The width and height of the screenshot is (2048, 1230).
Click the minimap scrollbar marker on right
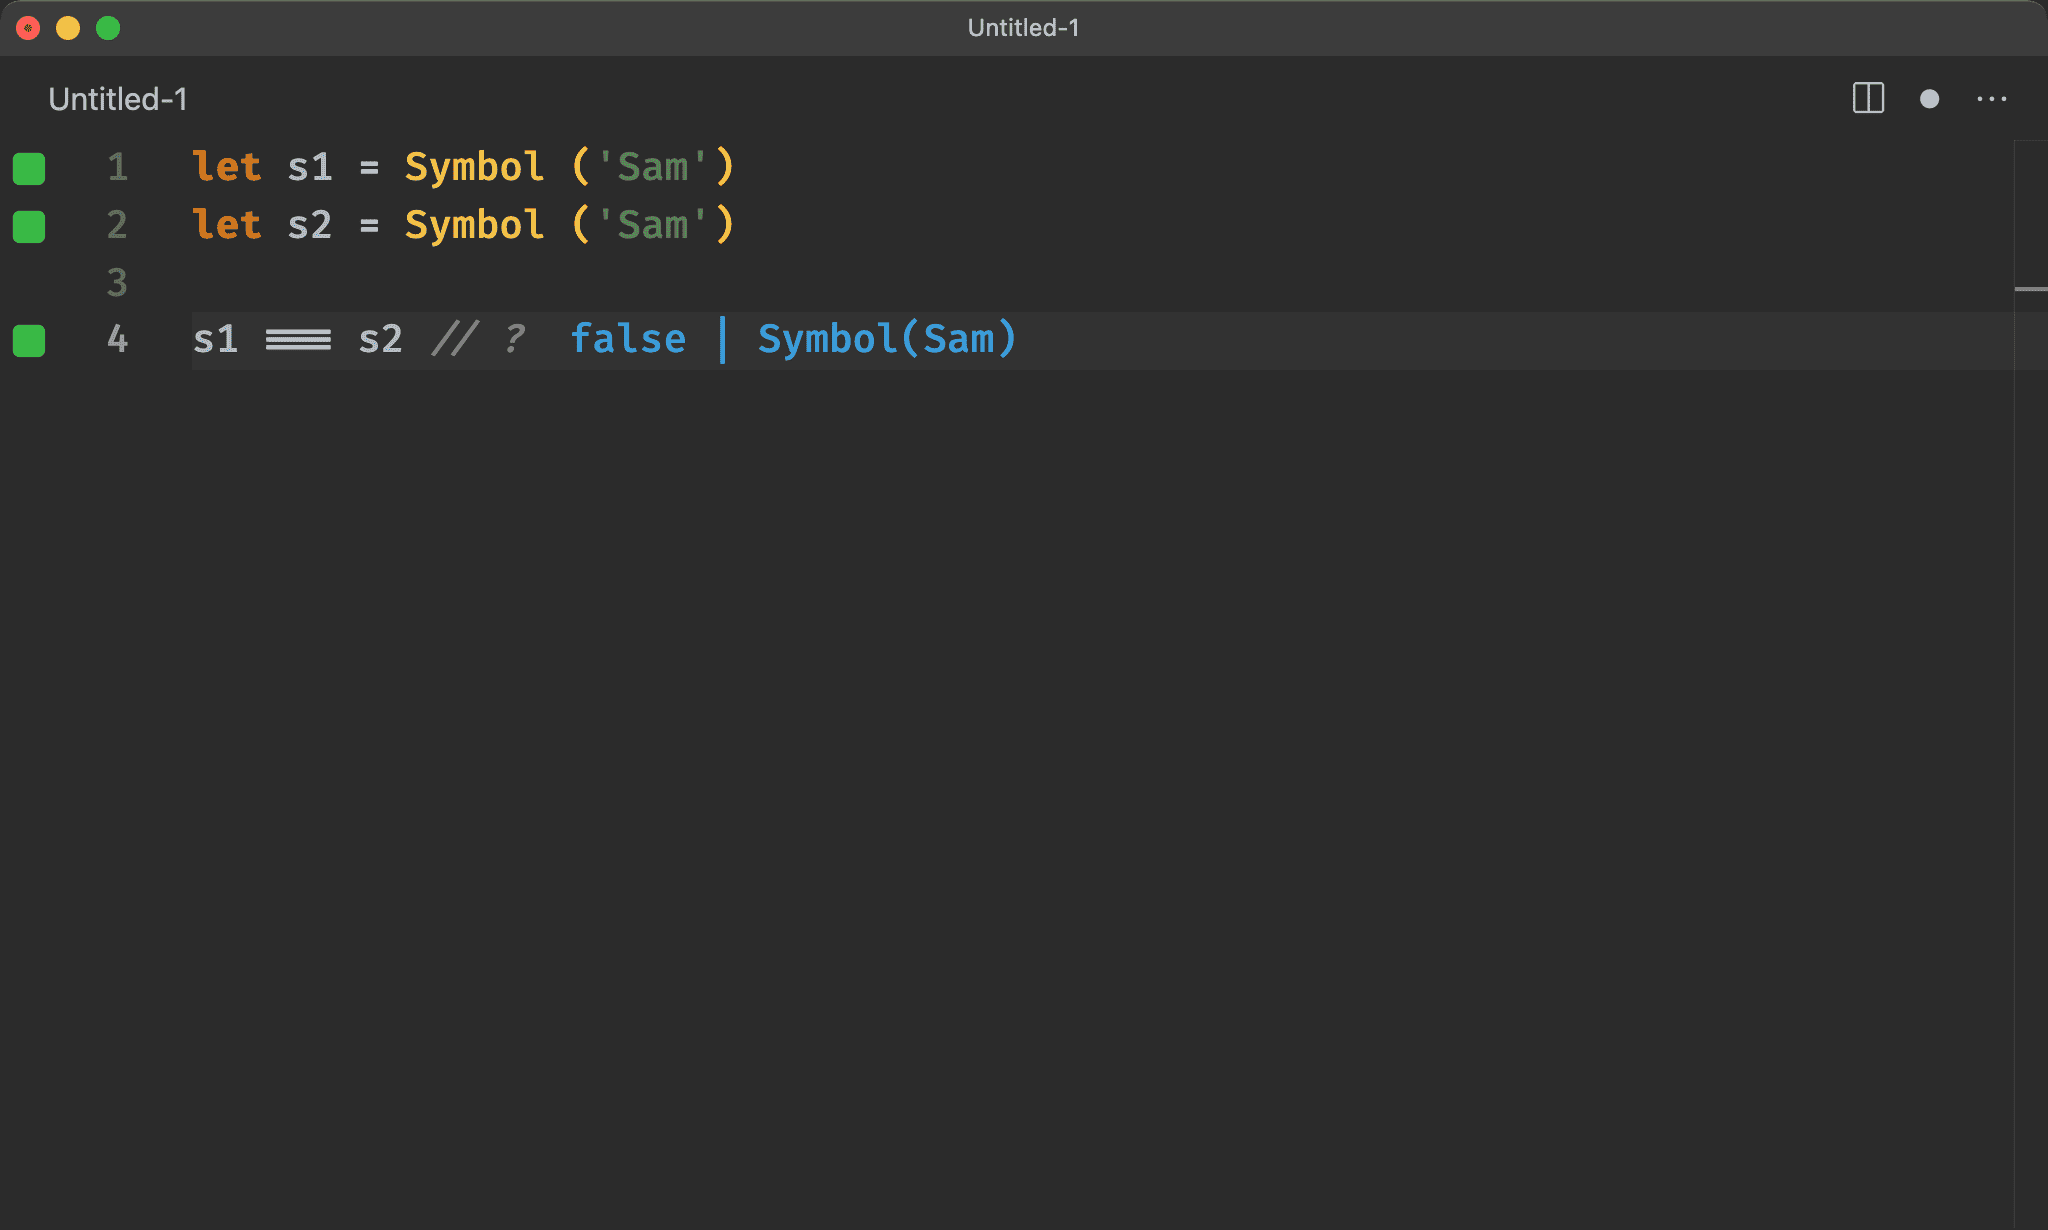[x=2030, y=289]
